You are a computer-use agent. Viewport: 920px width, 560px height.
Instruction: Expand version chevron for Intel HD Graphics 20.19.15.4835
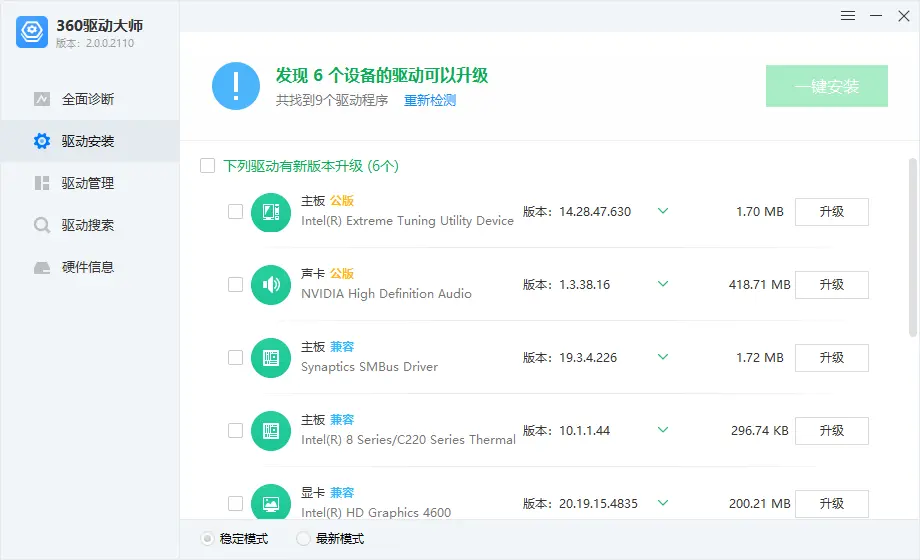[x=662, y=503]
